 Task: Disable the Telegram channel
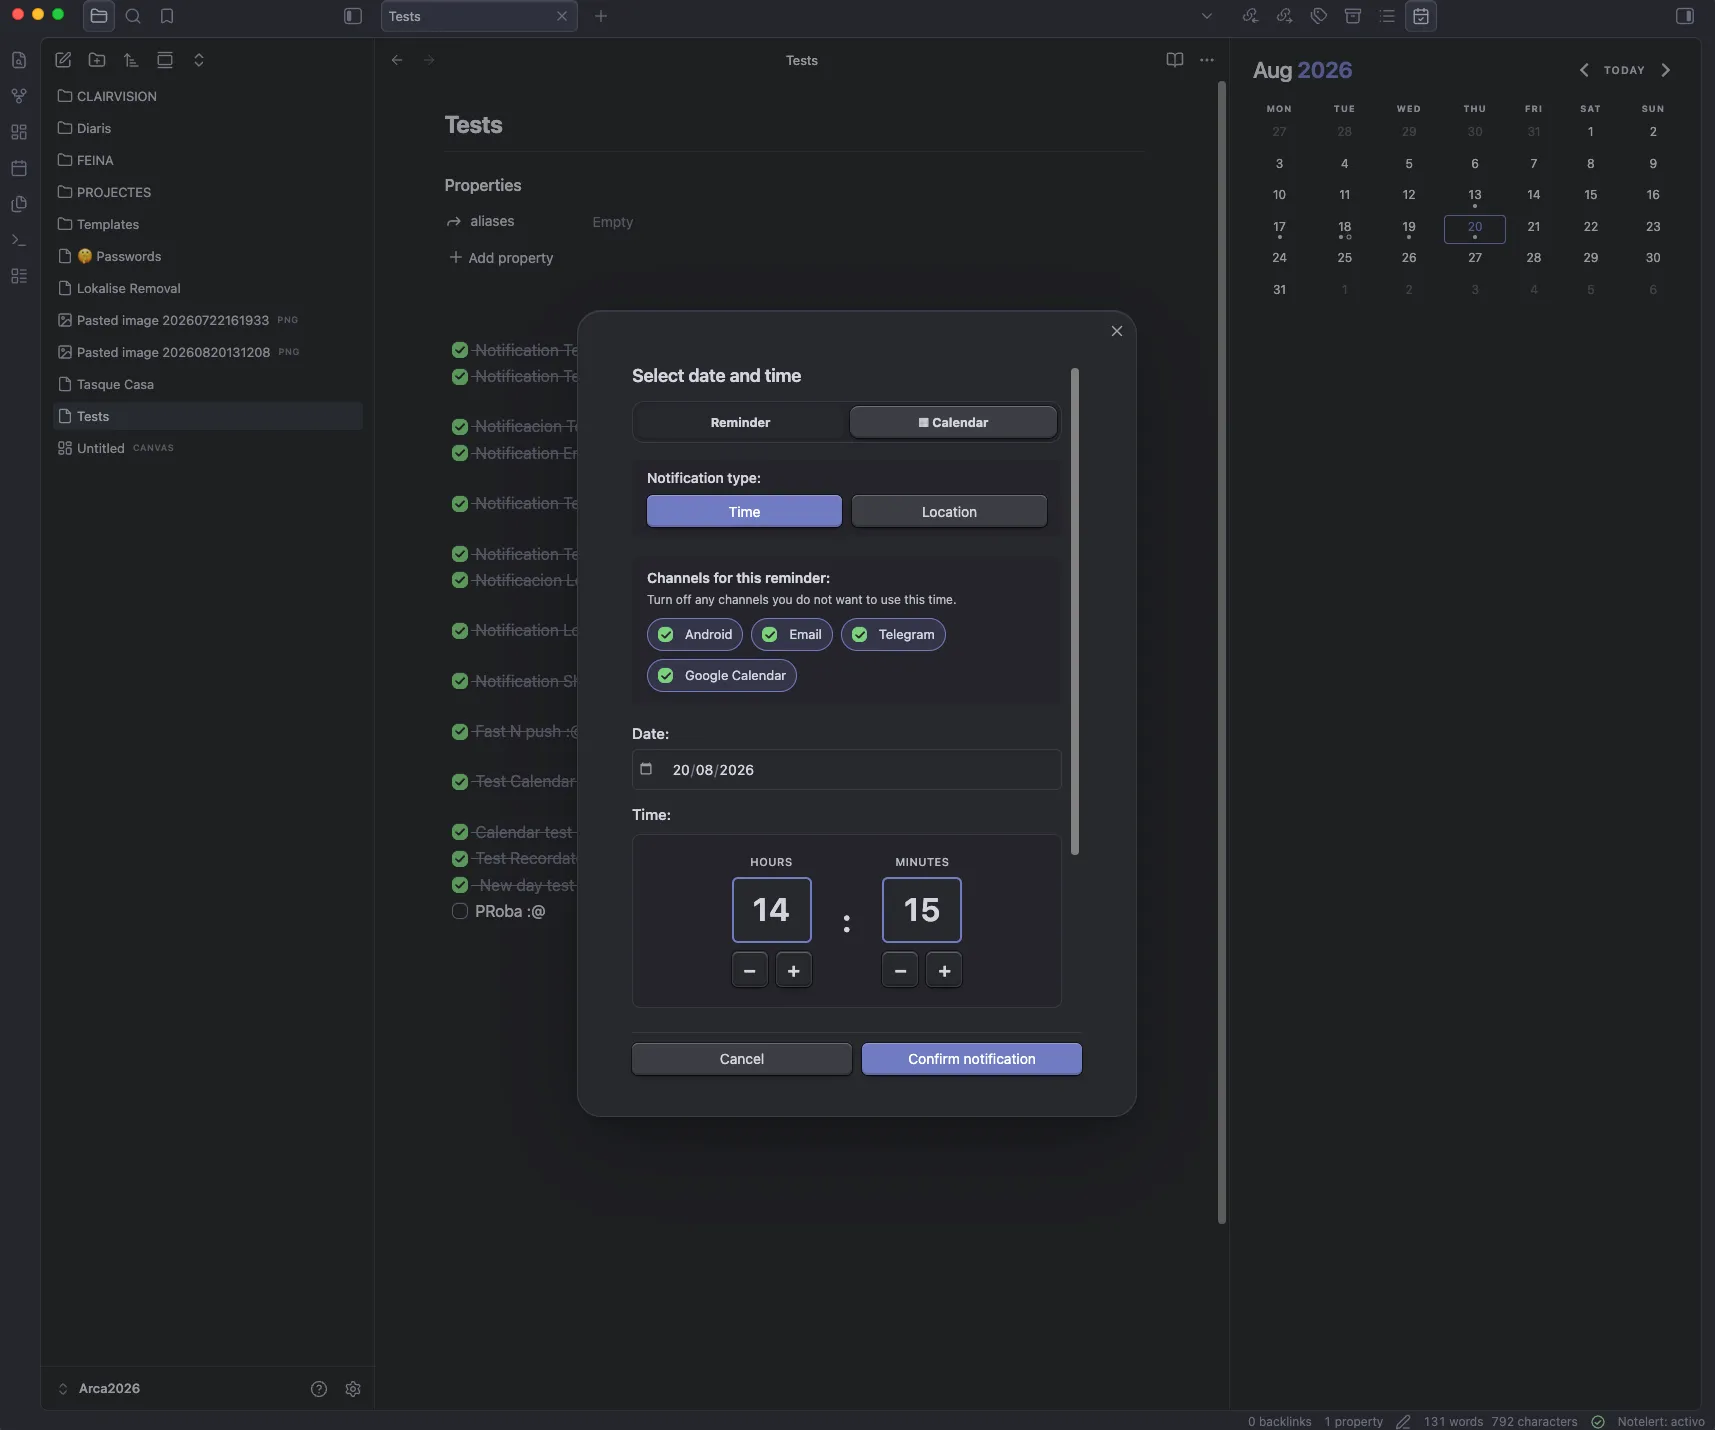pos(893,634)
